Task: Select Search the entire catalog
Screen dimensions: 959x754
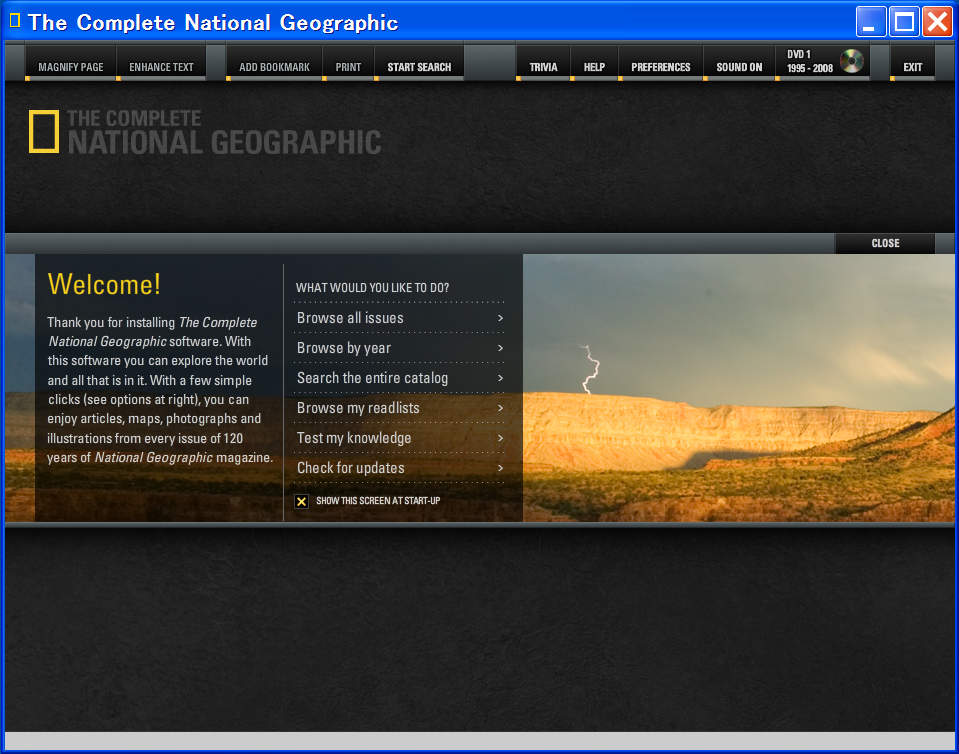Action: (x=400, y=378)
